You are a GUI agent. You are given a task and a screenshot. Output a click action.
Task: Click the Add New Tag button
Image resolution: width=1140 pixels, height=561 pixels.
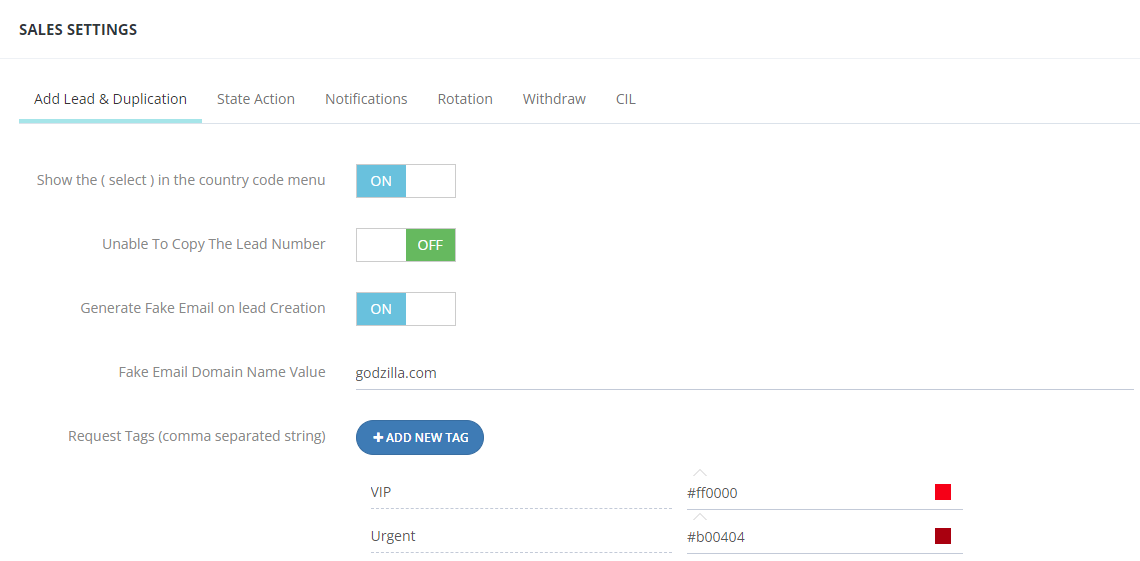pyautogui.click(x=420, y=437)
